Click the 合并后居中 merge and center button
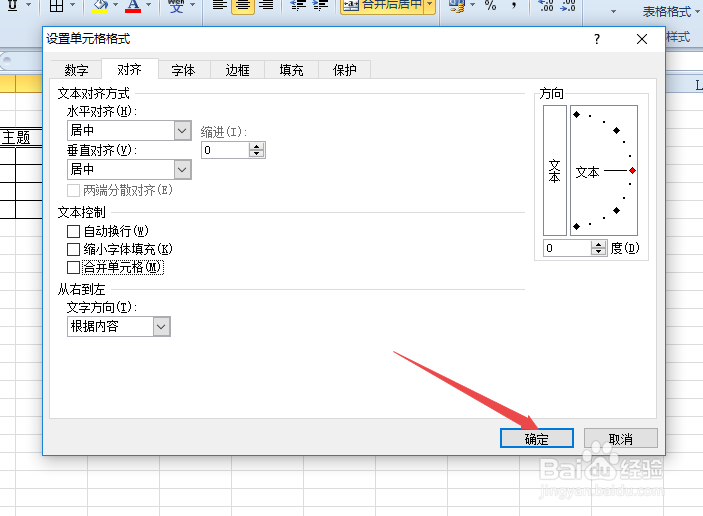 tap(382, 5)
